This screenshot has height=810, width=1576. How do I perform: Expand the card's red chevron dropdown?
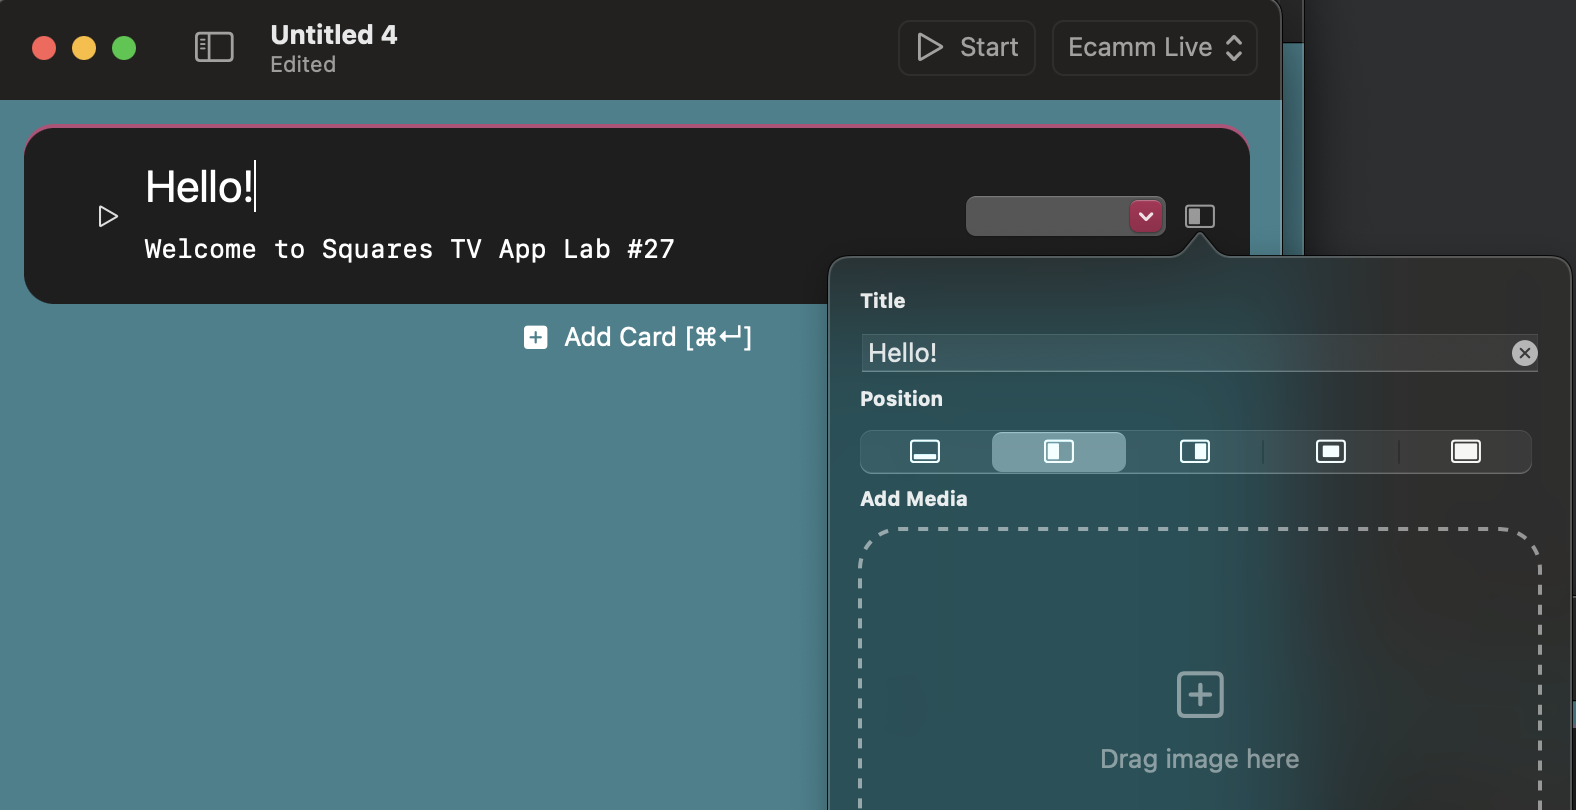point(1146,216)
